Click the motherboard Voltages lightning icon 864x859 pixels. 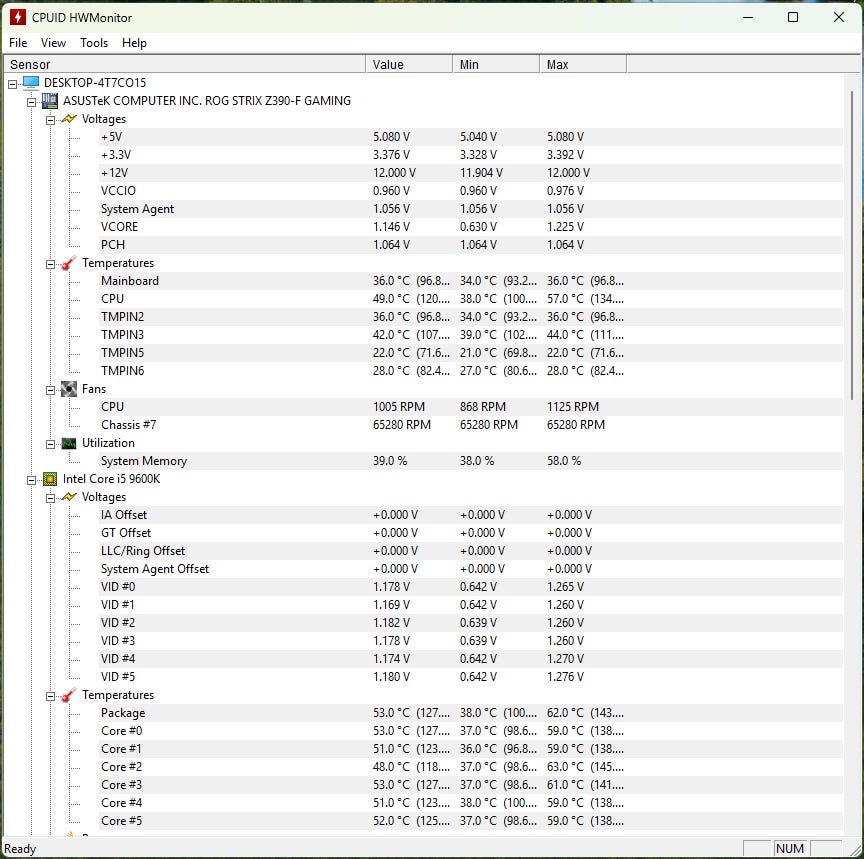click(69, 119)
